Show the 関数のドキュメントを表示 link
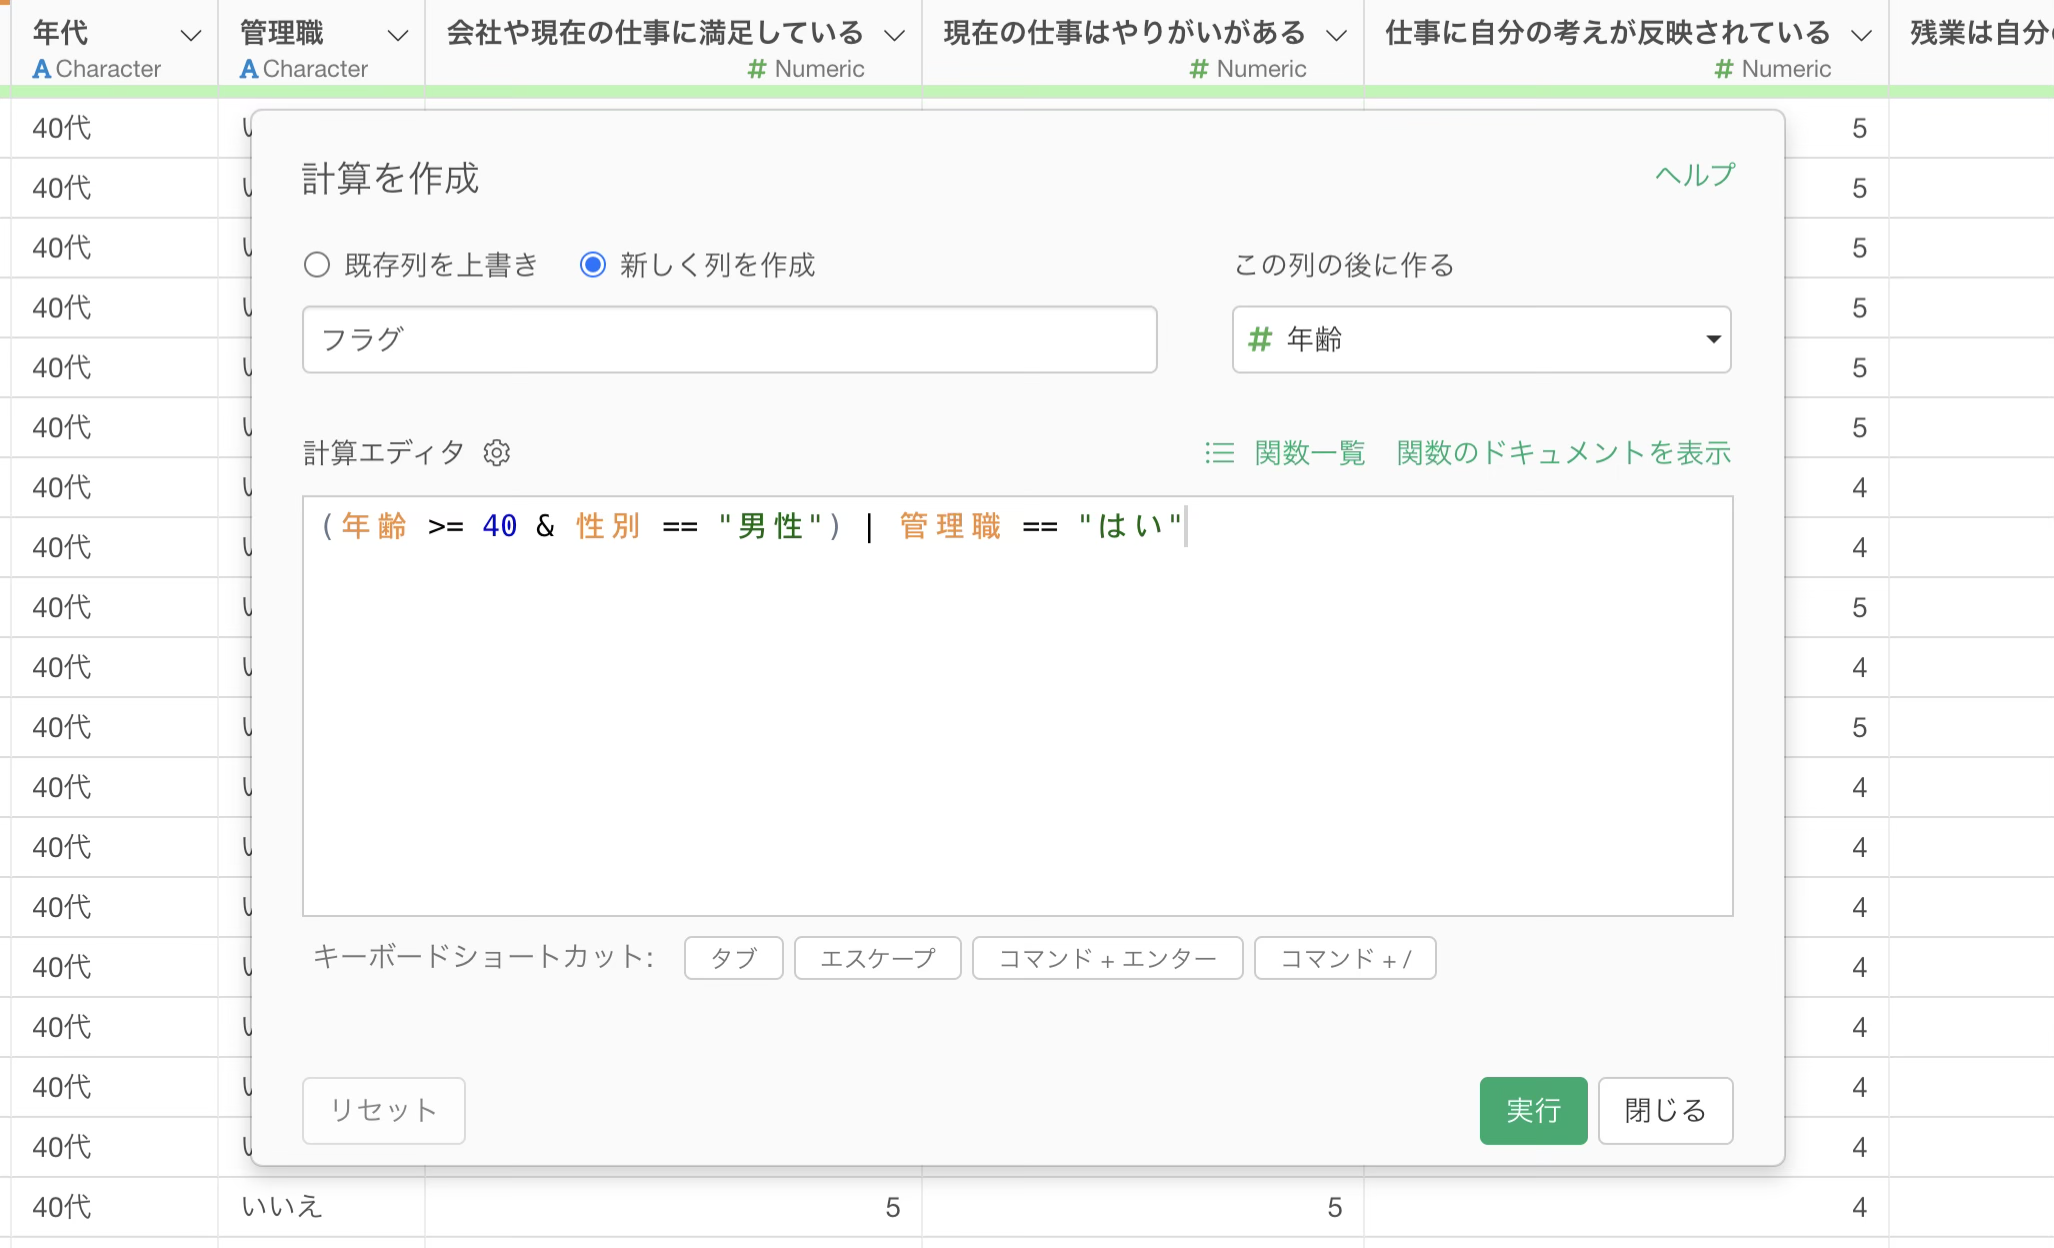Viewport: 2054px width, 1248px height. 1563,453
